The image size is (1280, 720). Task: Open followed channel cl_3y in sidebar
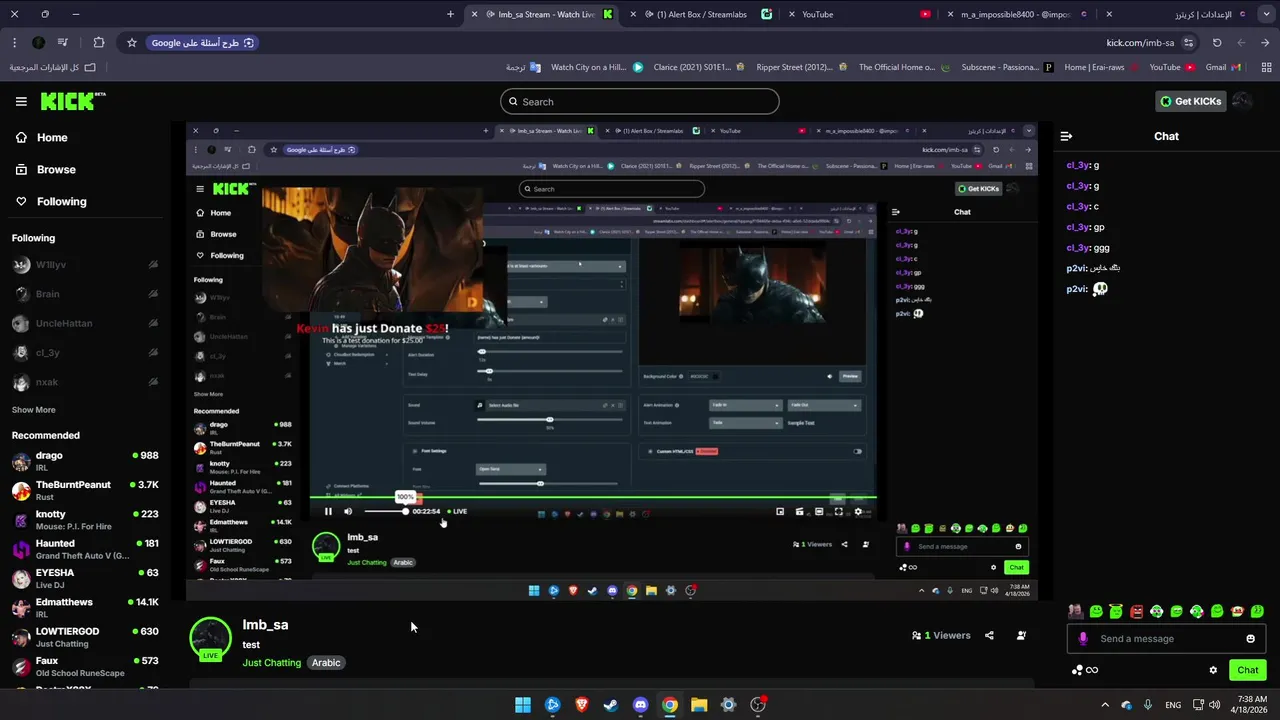84,353
